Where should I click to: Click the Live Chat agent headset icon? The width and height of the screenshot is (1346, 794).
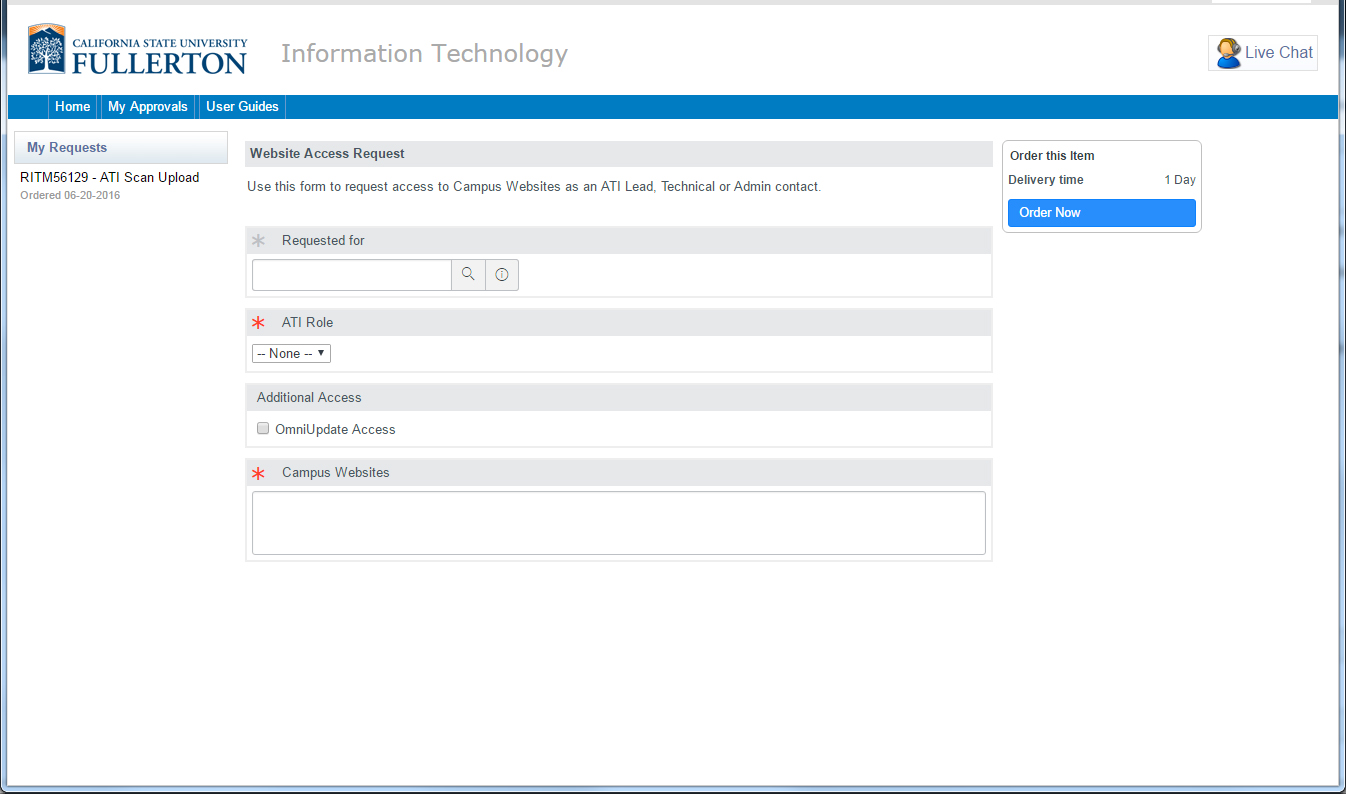point(1228,53)
